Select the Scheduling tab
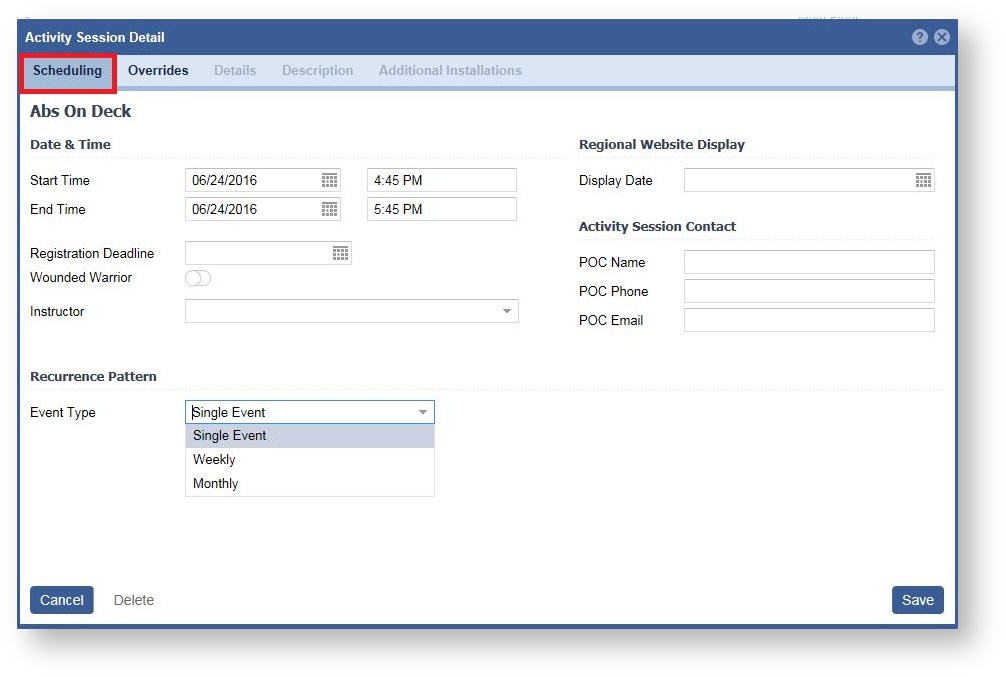Image resolution: width=1006 pixels, height=677 pixels. tap(68, 70)
